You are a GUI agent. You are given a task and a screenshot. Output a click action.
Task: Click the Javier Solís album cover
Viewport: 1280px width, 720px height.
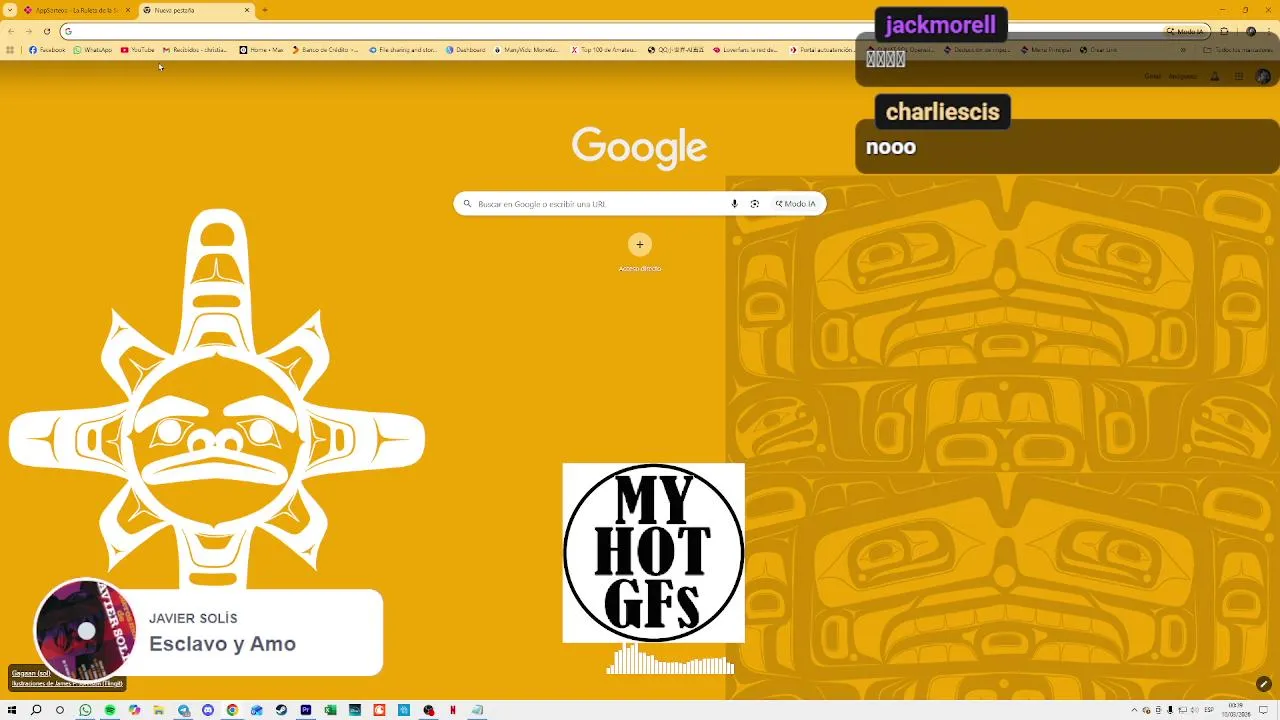coord(85,630)
